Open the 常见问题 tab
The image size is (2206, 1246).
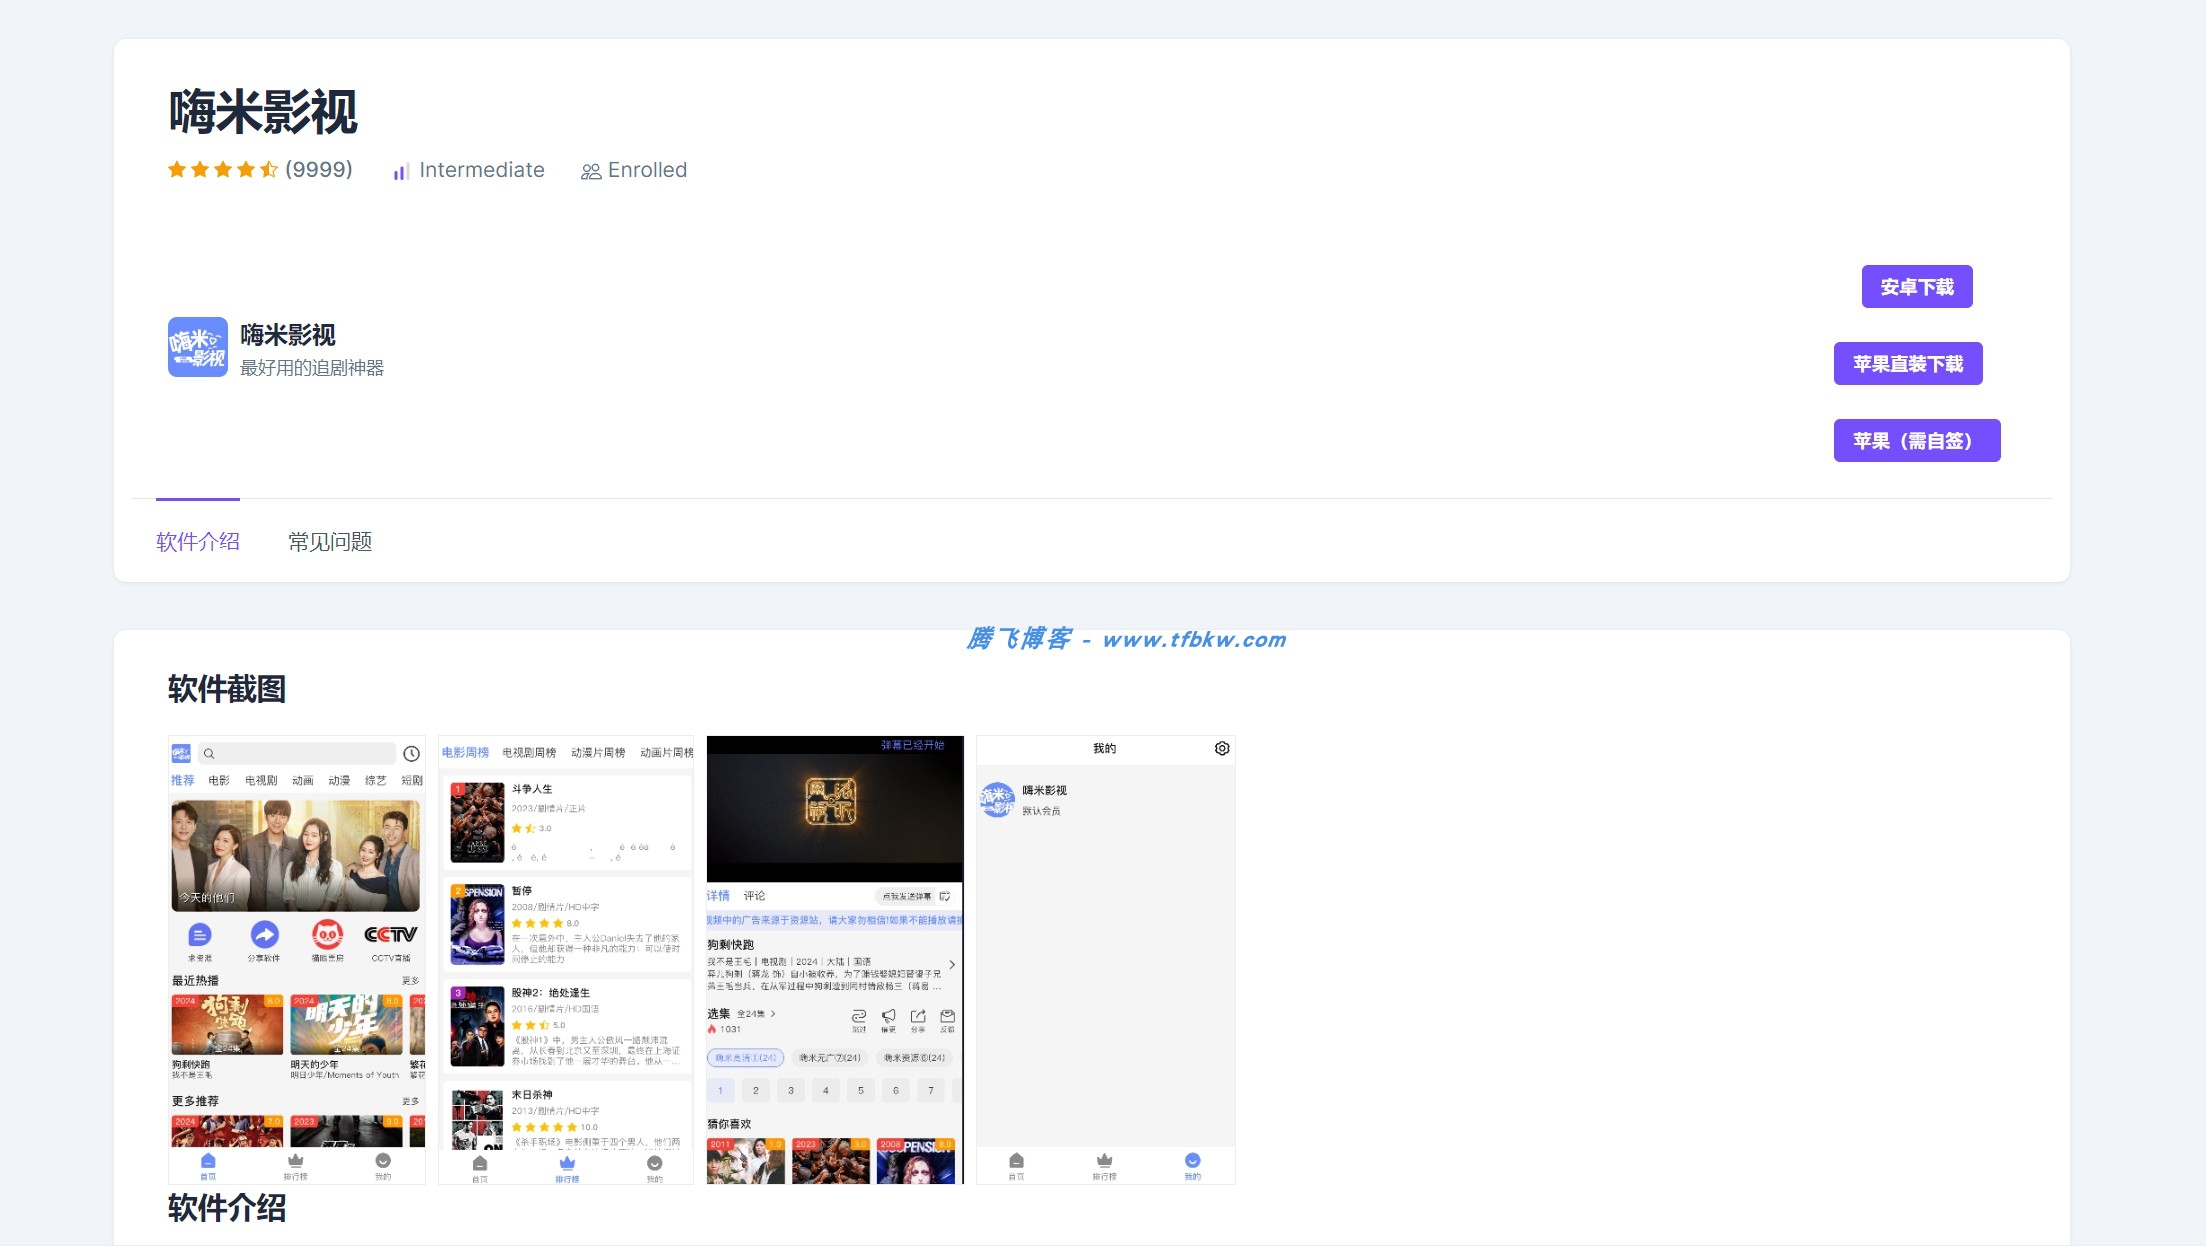330,542
